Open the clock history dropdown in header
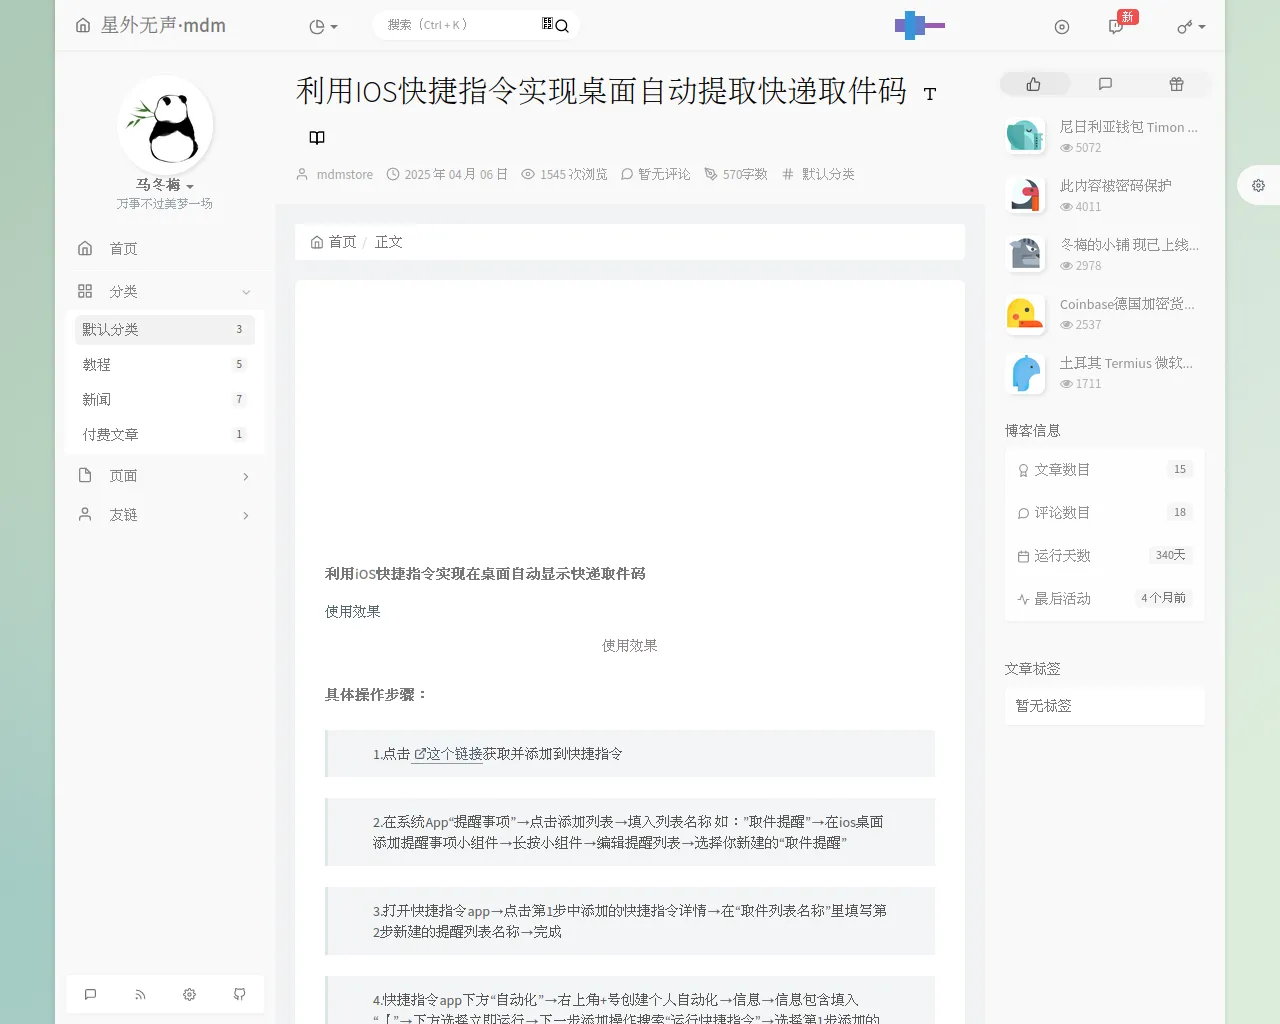1280x1024 pixels. (x=323, y=27)
